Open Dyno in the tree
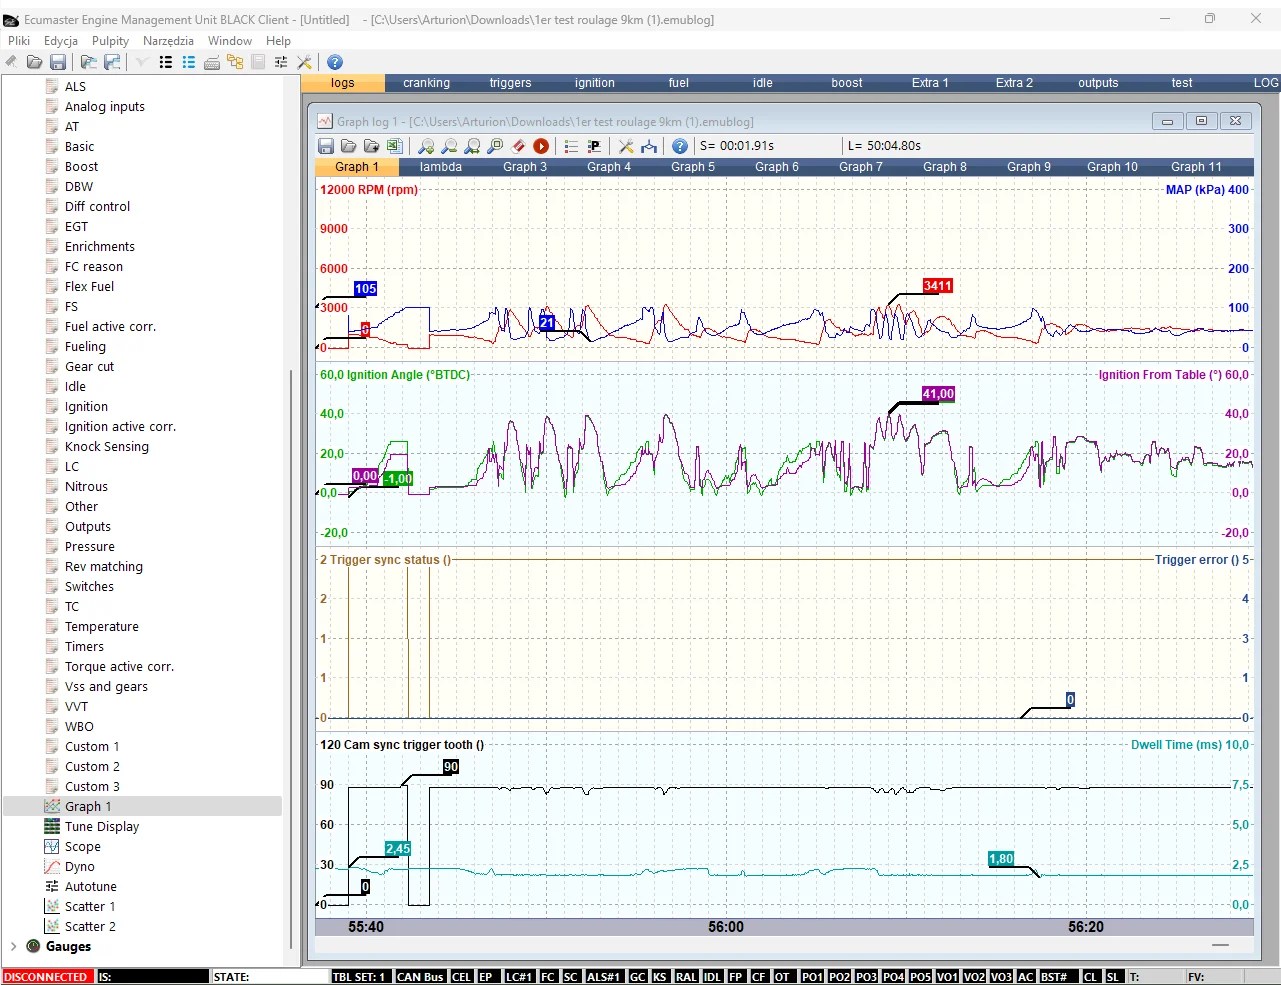 click(x=80, y=866)
